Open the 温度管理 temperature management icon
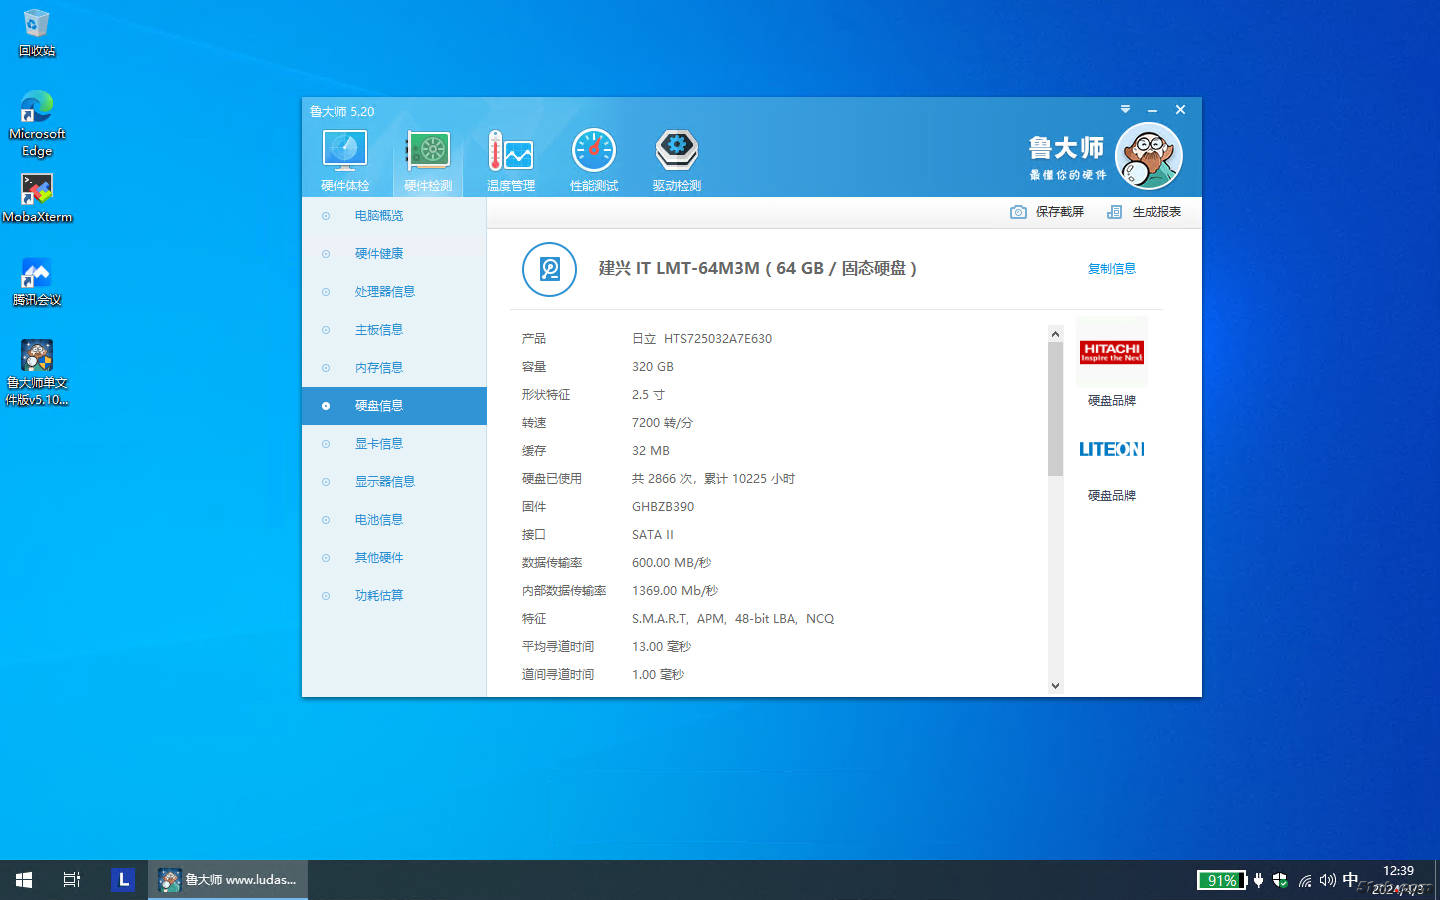The height and width of the screenshot is (900, 1440). 510,152
